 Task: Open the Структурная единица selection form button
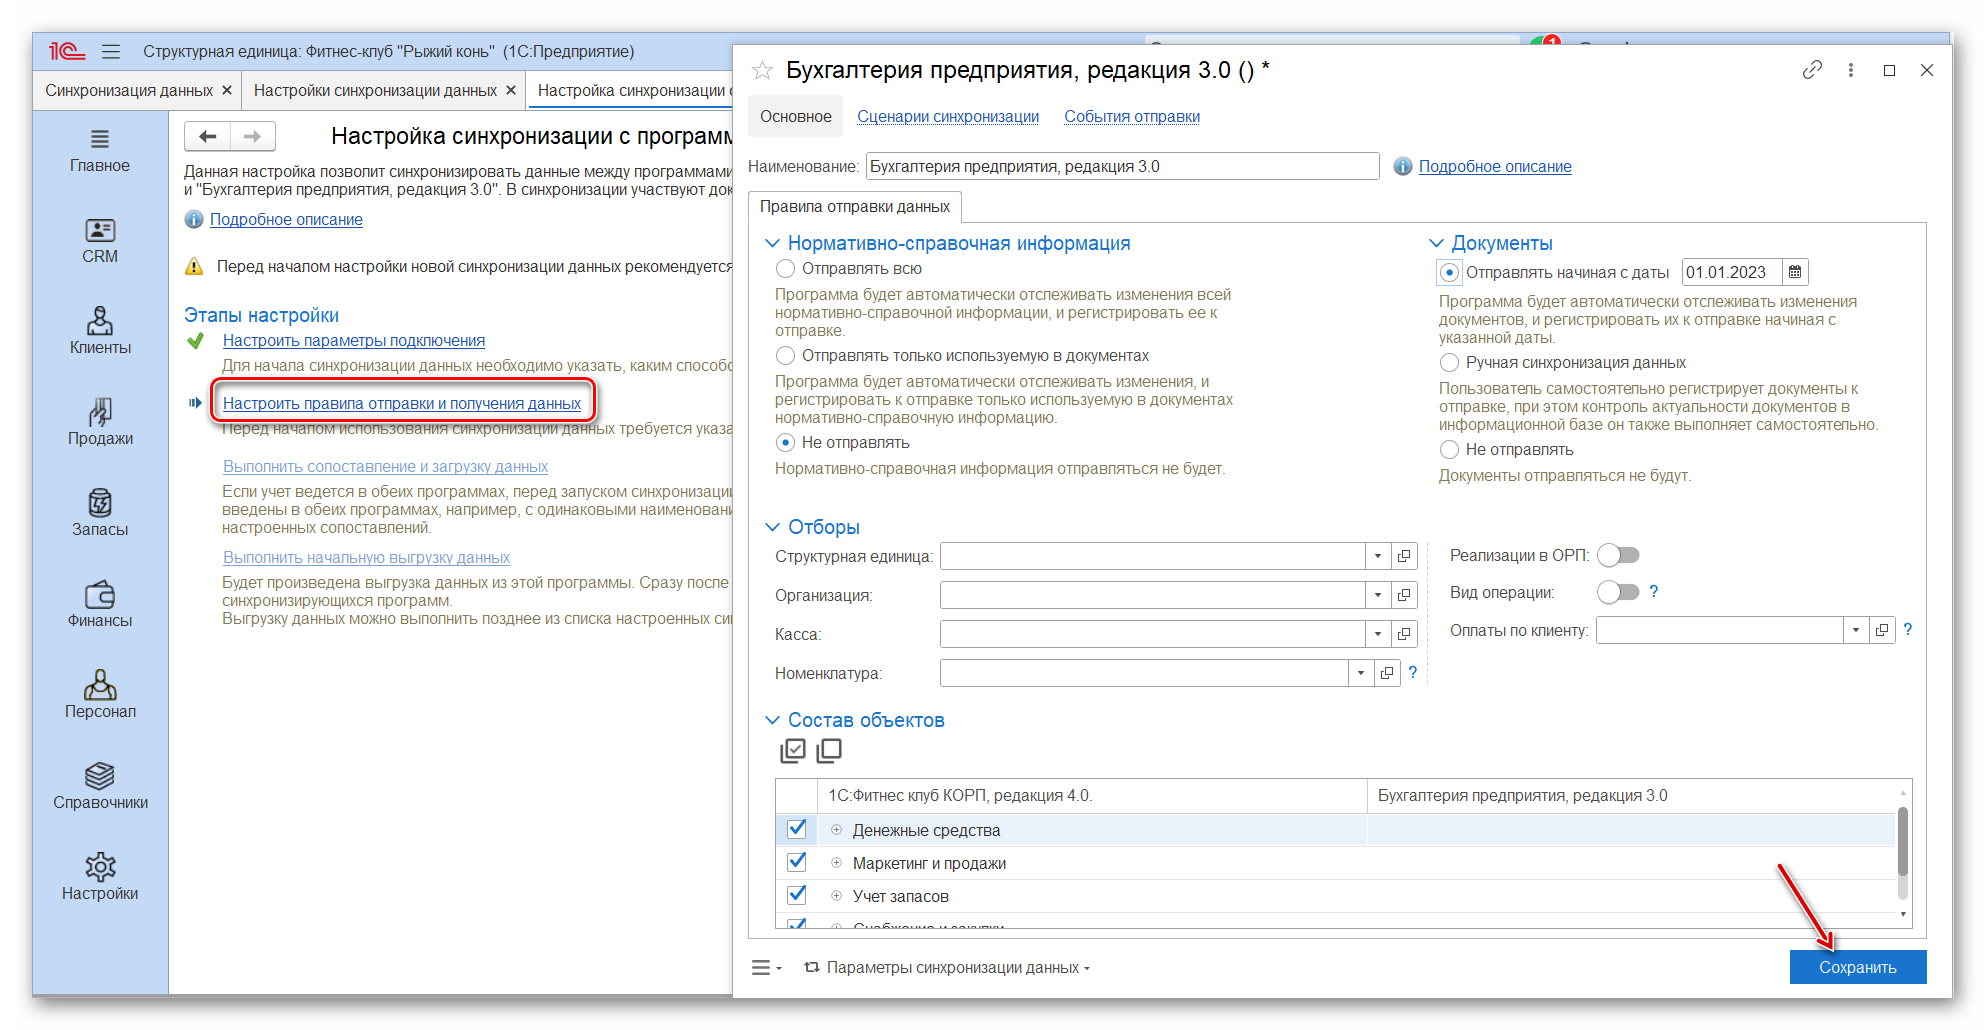click(x=1404, y=556)
